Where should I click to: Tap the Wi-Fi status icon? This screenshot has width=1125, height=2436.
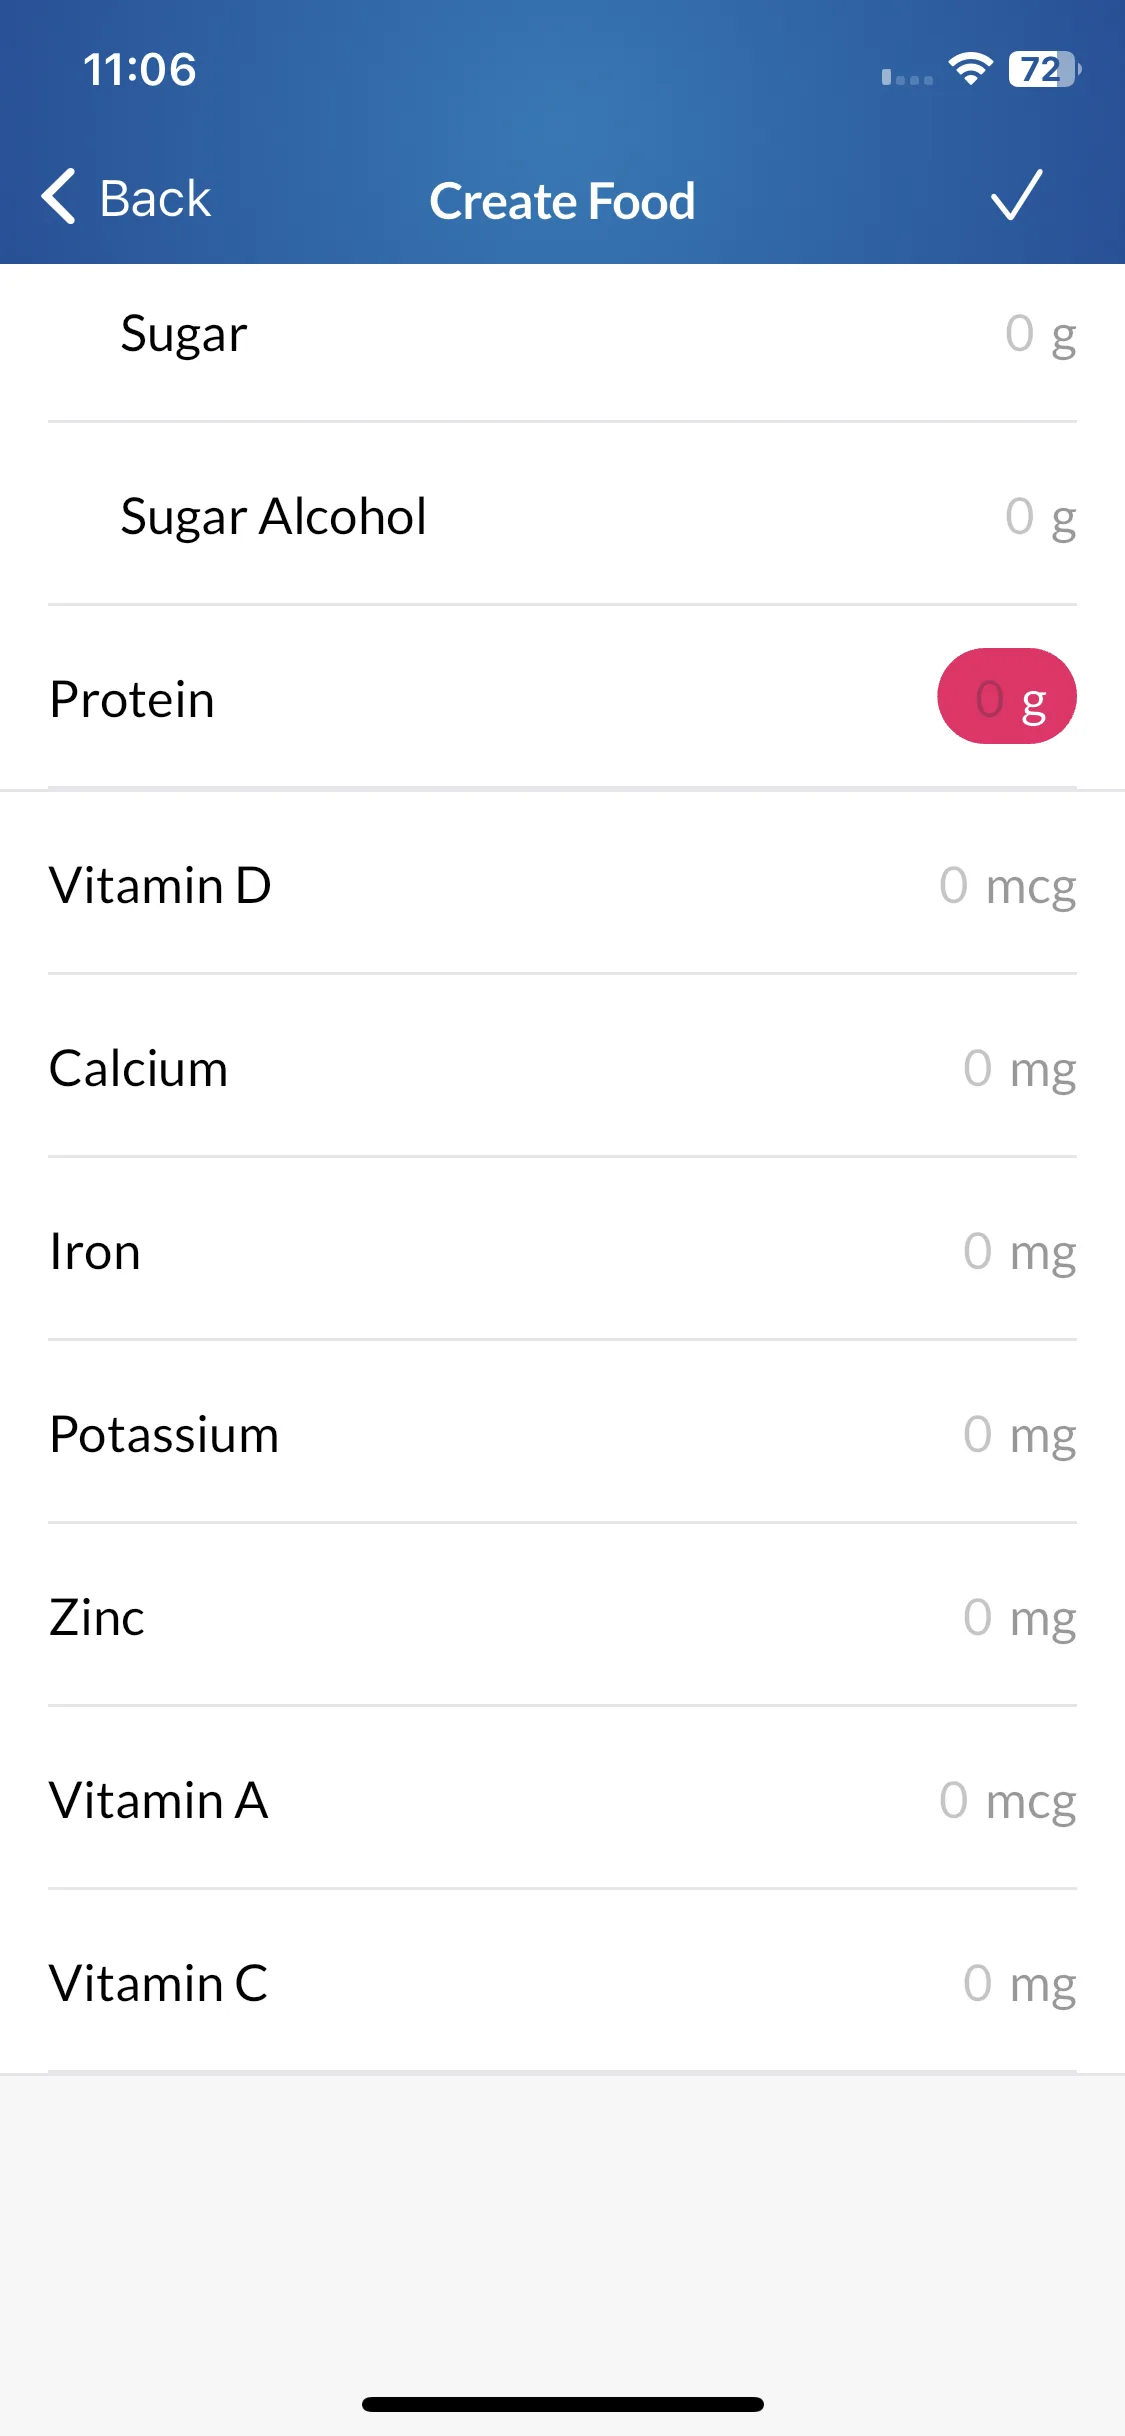tap(970, 69)
